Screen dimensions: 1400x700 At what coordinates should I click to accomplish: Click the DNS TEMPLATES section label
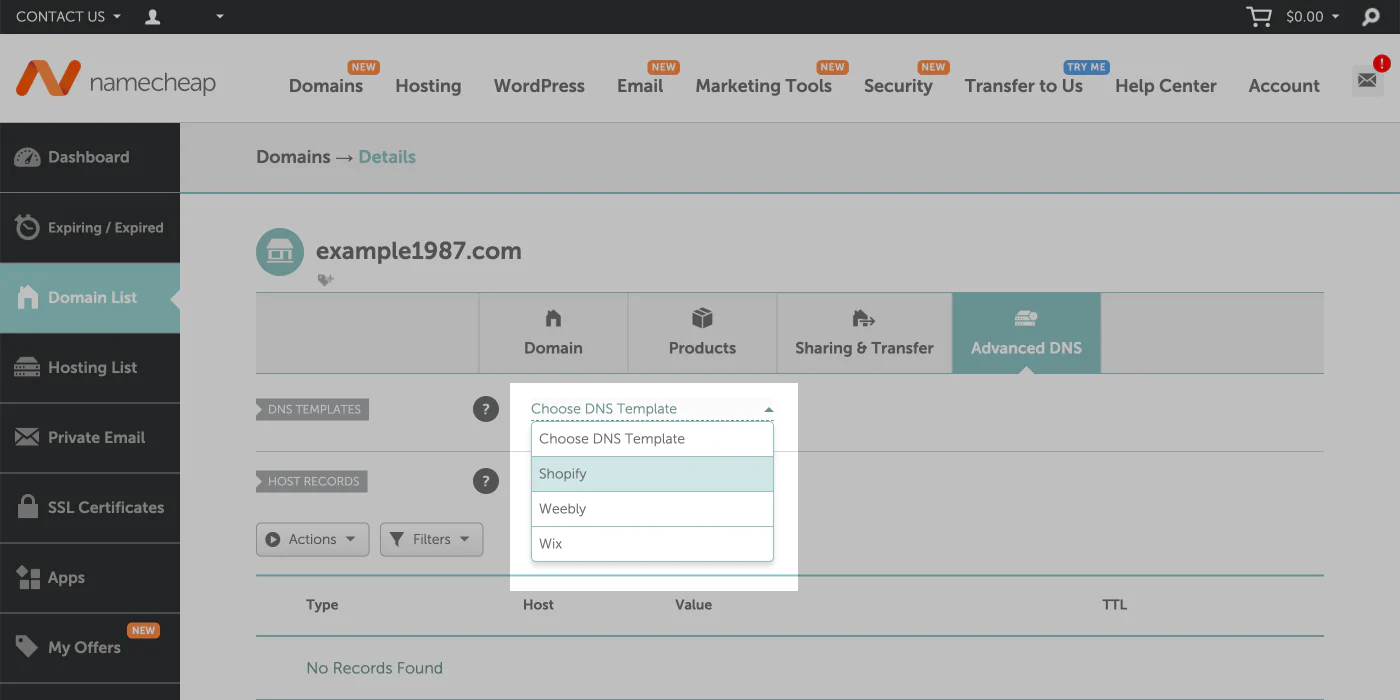pos(313,409)
